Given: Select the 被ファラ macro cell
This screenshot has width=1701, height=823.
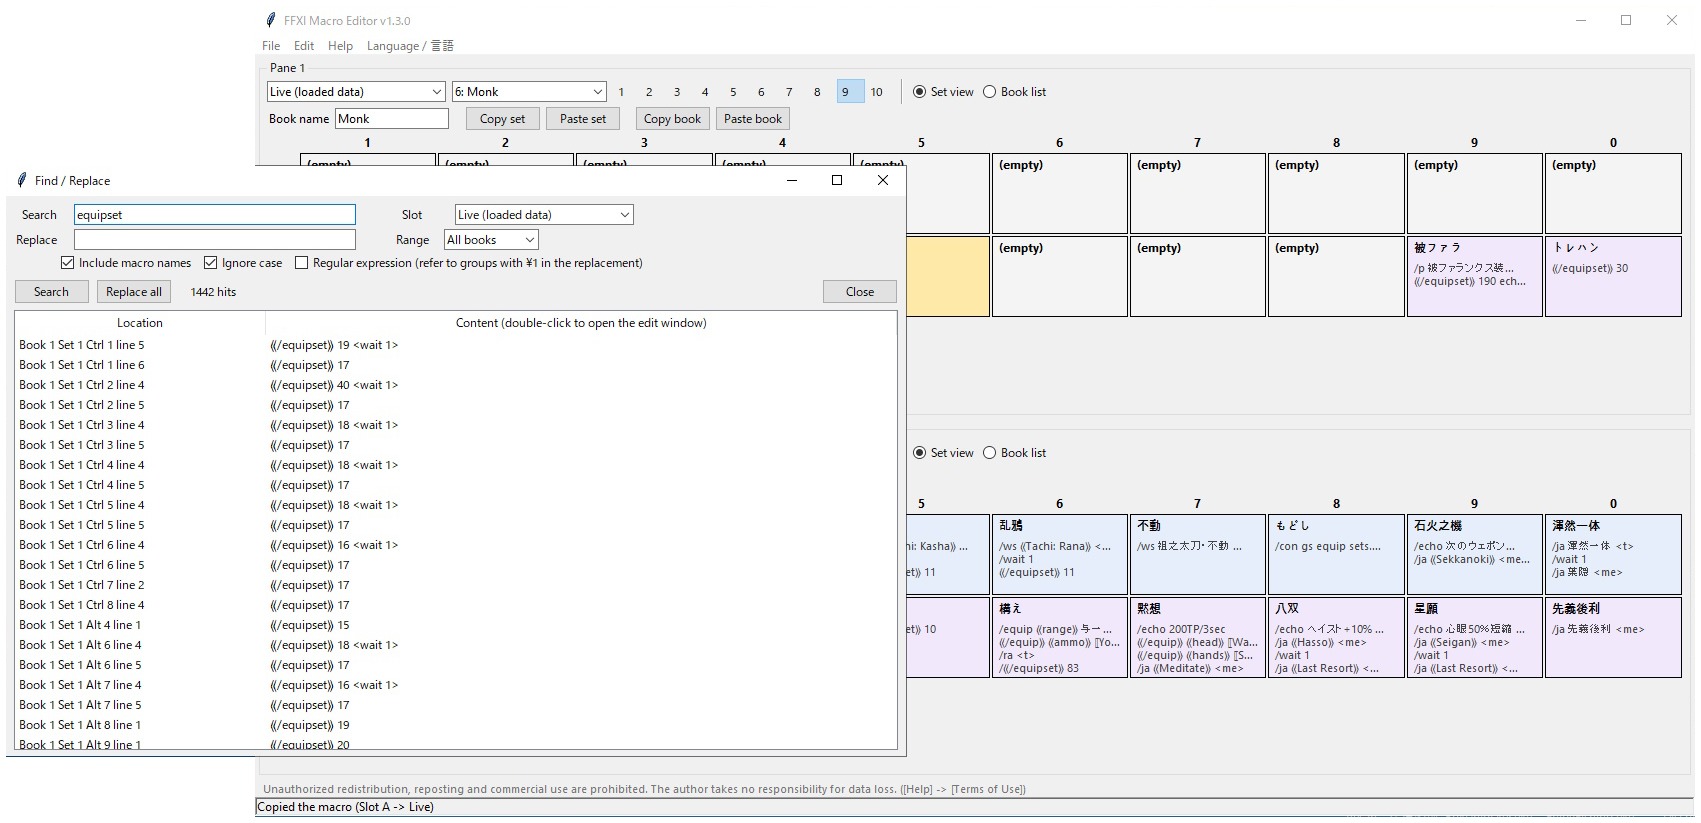Looking at the screenshot, I should [1475, 277].
